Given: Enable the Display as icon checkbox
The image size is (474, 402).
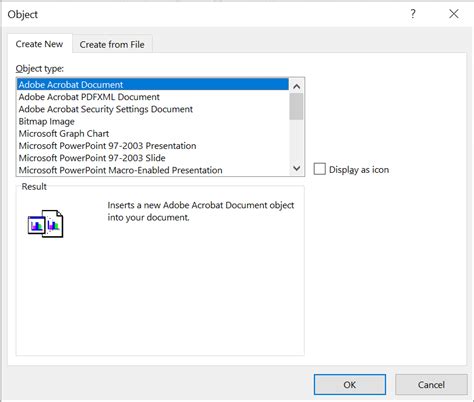Looking at the screenshot, I should (320, 169).
